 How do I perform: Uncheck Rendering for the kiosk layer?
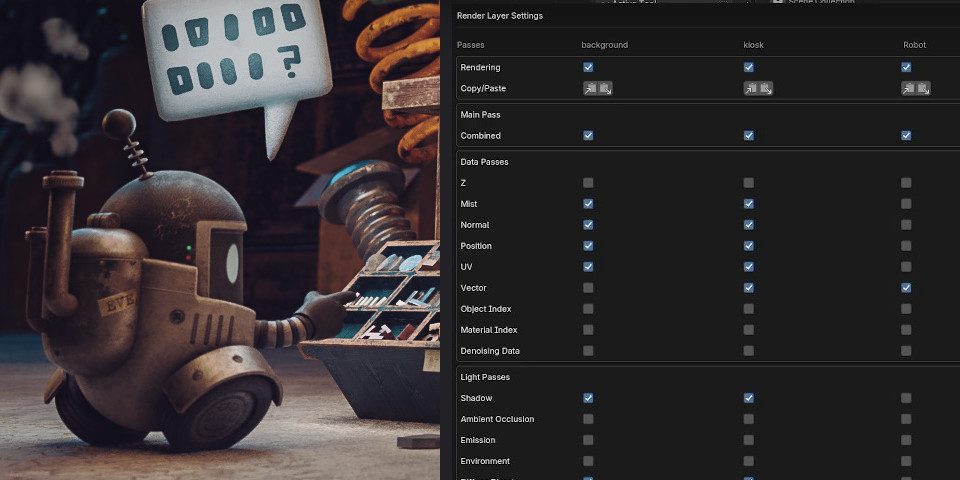tap(749, 67)
